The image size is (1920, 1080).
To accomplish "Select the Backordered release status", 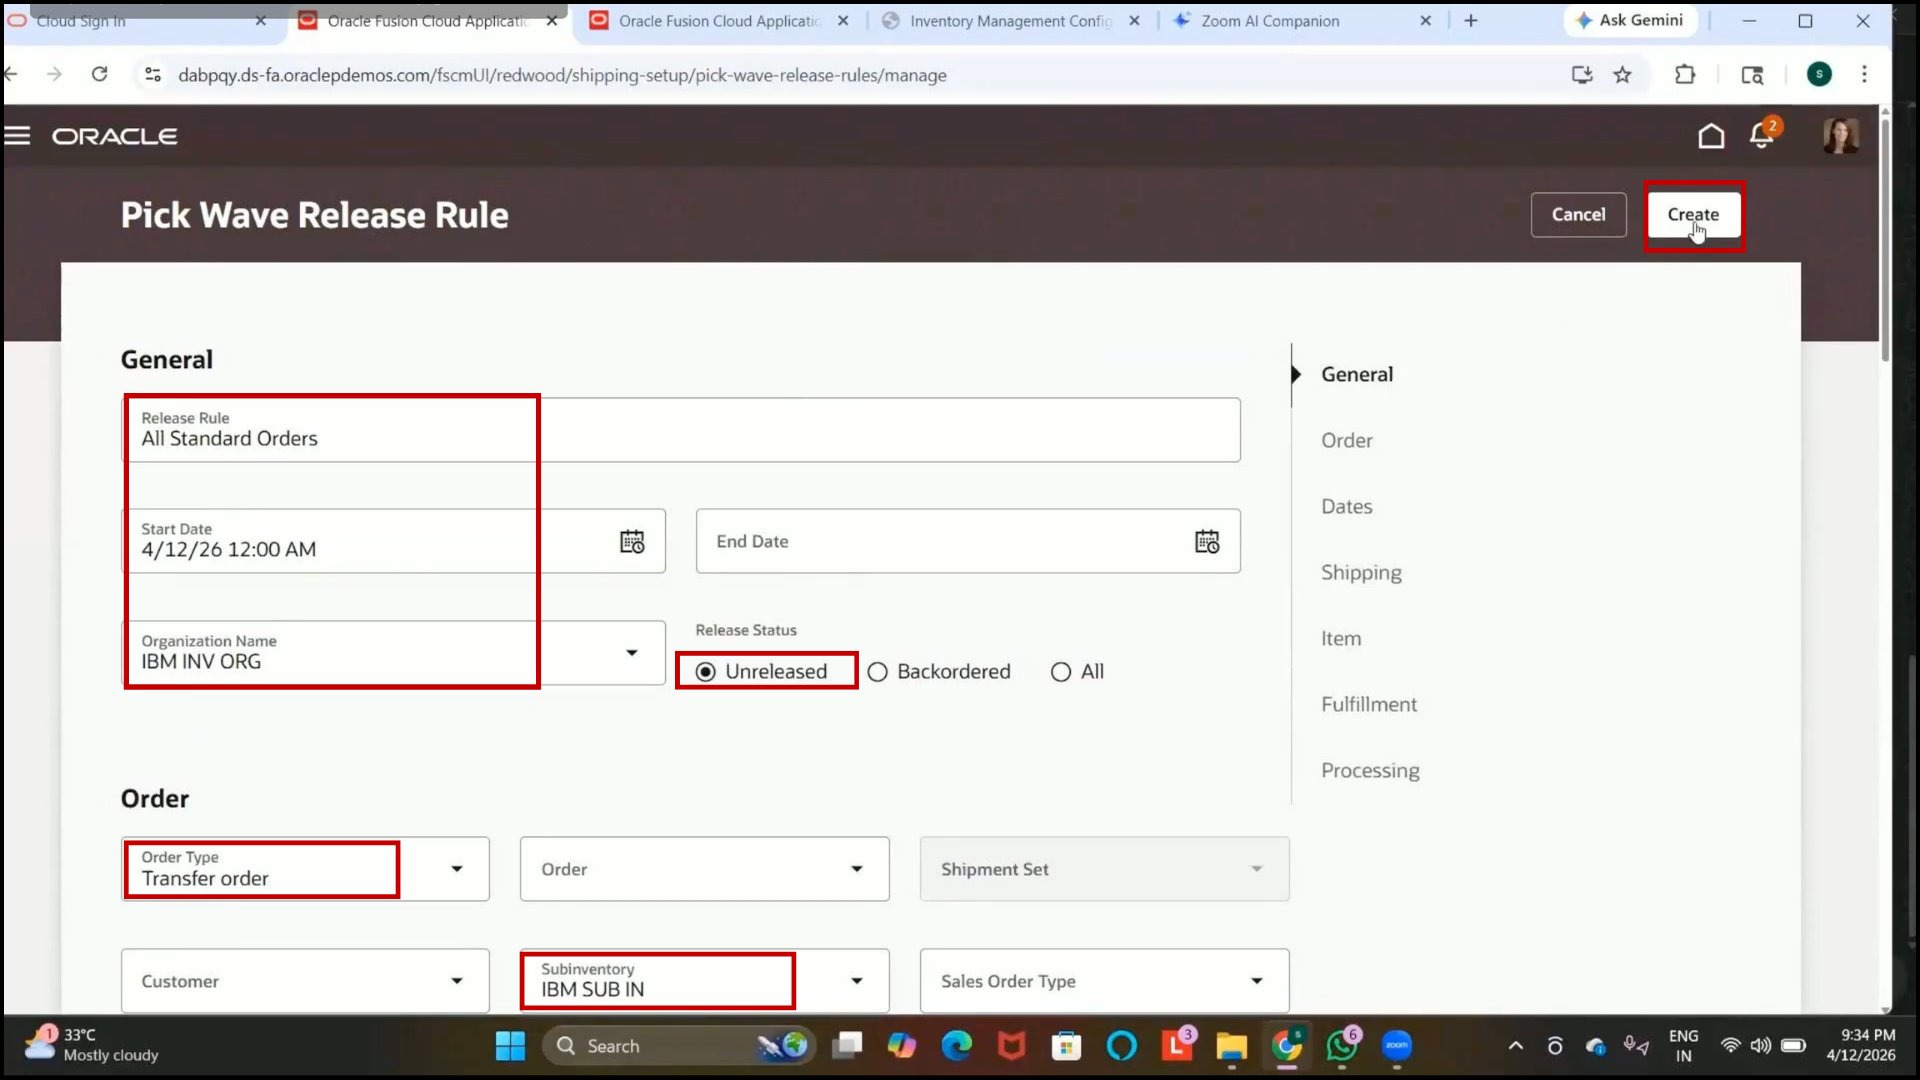I will (x=877, y=672).
